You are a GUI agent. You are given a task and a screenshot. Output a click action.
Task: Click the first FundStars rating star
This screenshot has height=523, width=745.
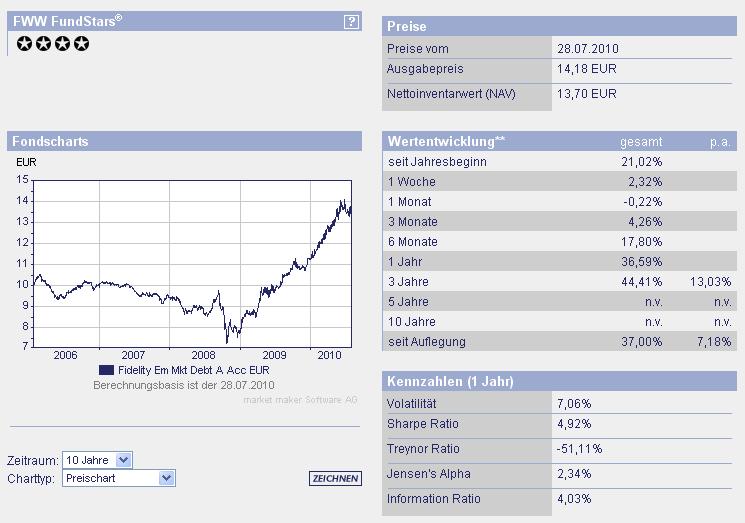25,43
